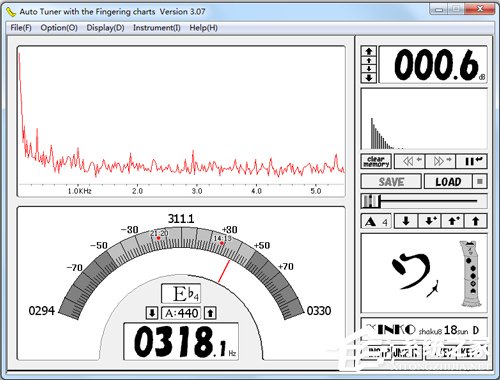Open the Option(O) menu
500x380 pixels.
coord(59,28)
